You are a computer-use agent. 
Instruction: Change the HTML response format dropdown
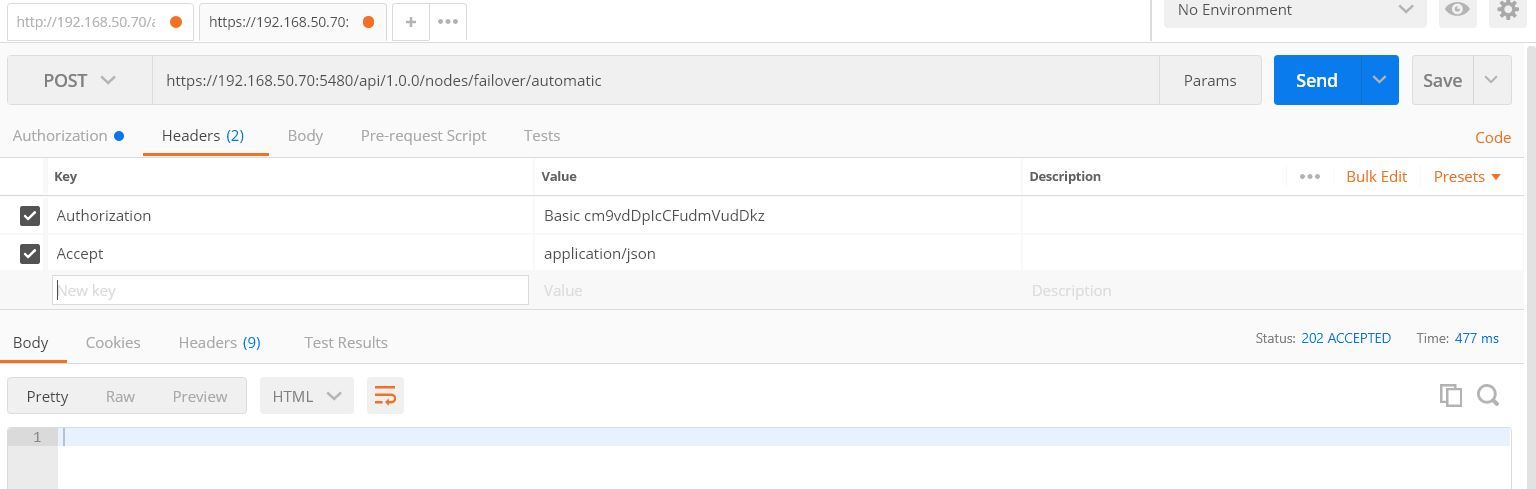coord(306,396)
